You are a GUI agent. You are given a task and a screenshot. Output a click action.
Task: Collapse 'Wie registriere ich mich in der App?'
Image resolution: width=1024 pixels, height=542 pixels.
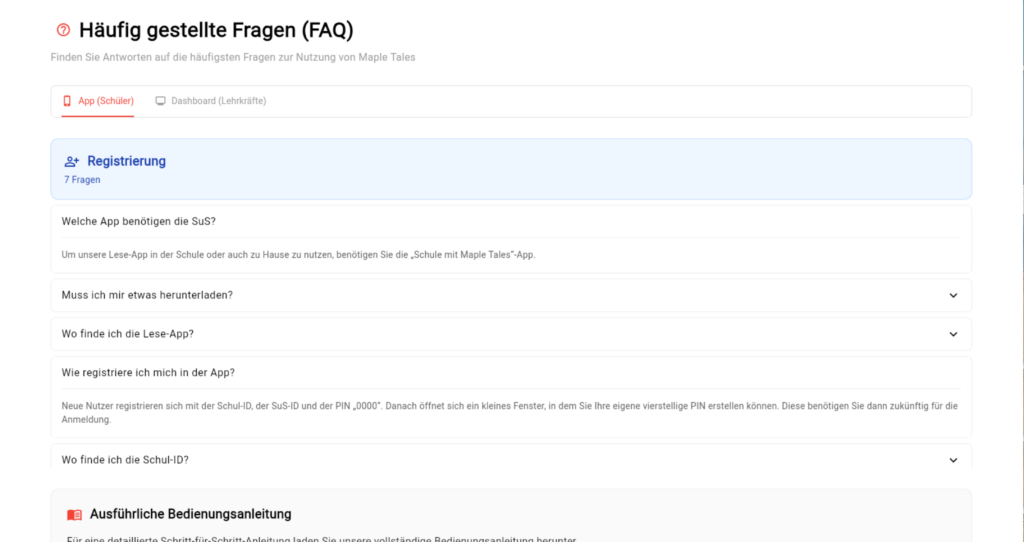[x=148, y=372]
